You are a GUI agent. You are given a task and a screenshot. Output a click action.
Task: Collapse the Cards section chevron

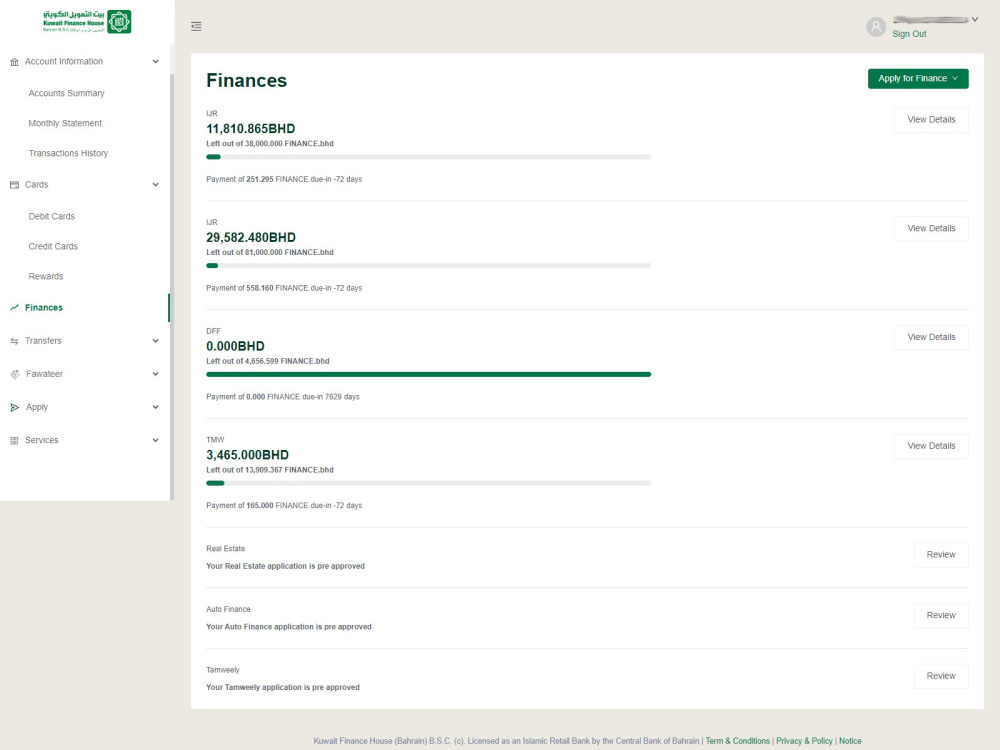click(x=156, y=185)
